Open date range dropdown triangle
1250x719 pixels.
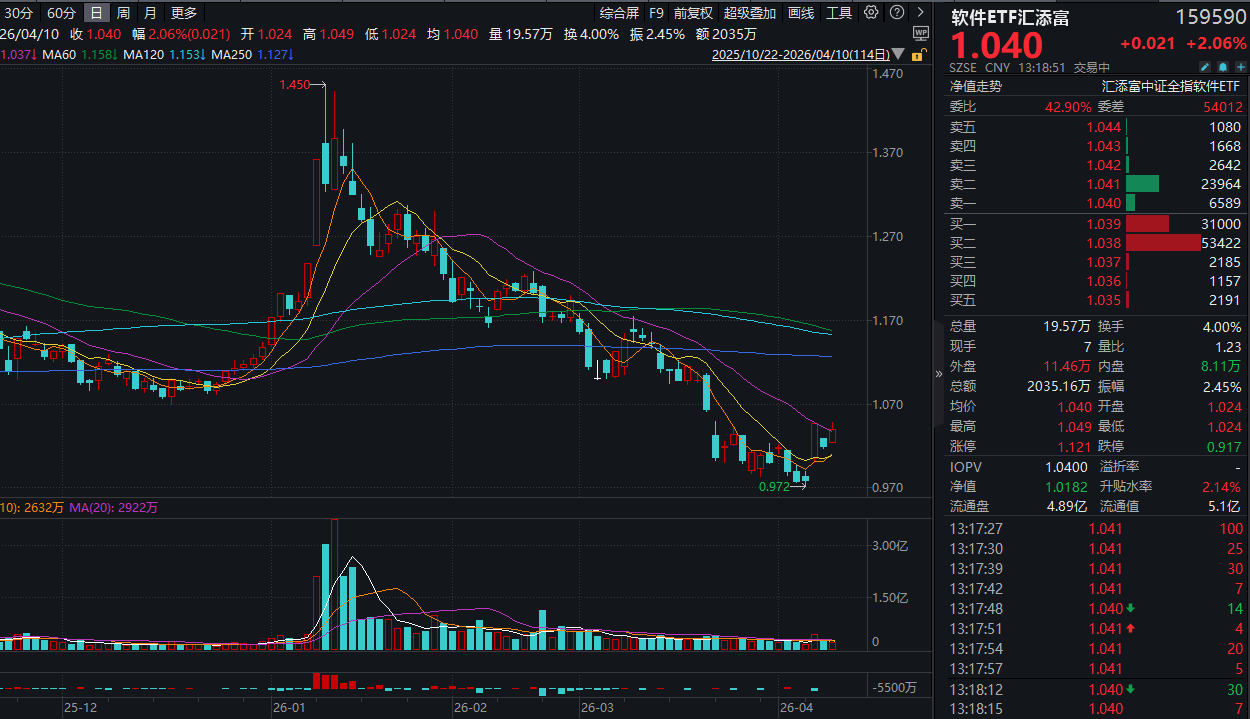pyautogui.click(x=897, y=54)
